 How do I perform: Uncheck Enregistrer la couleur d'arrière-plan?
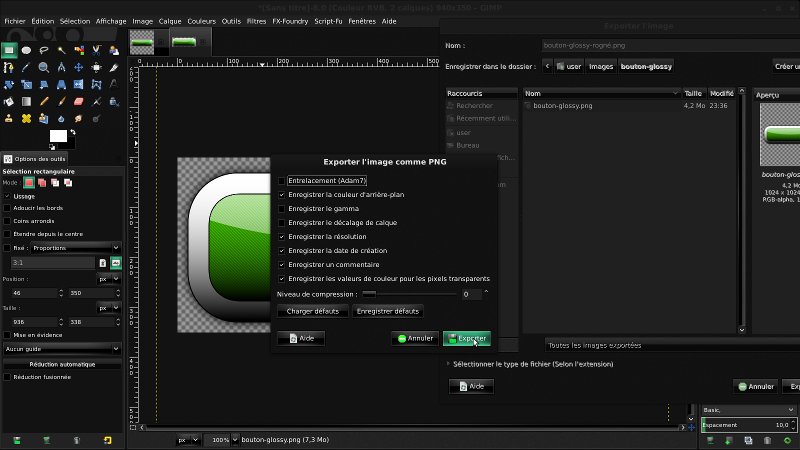tap(281, 195)
